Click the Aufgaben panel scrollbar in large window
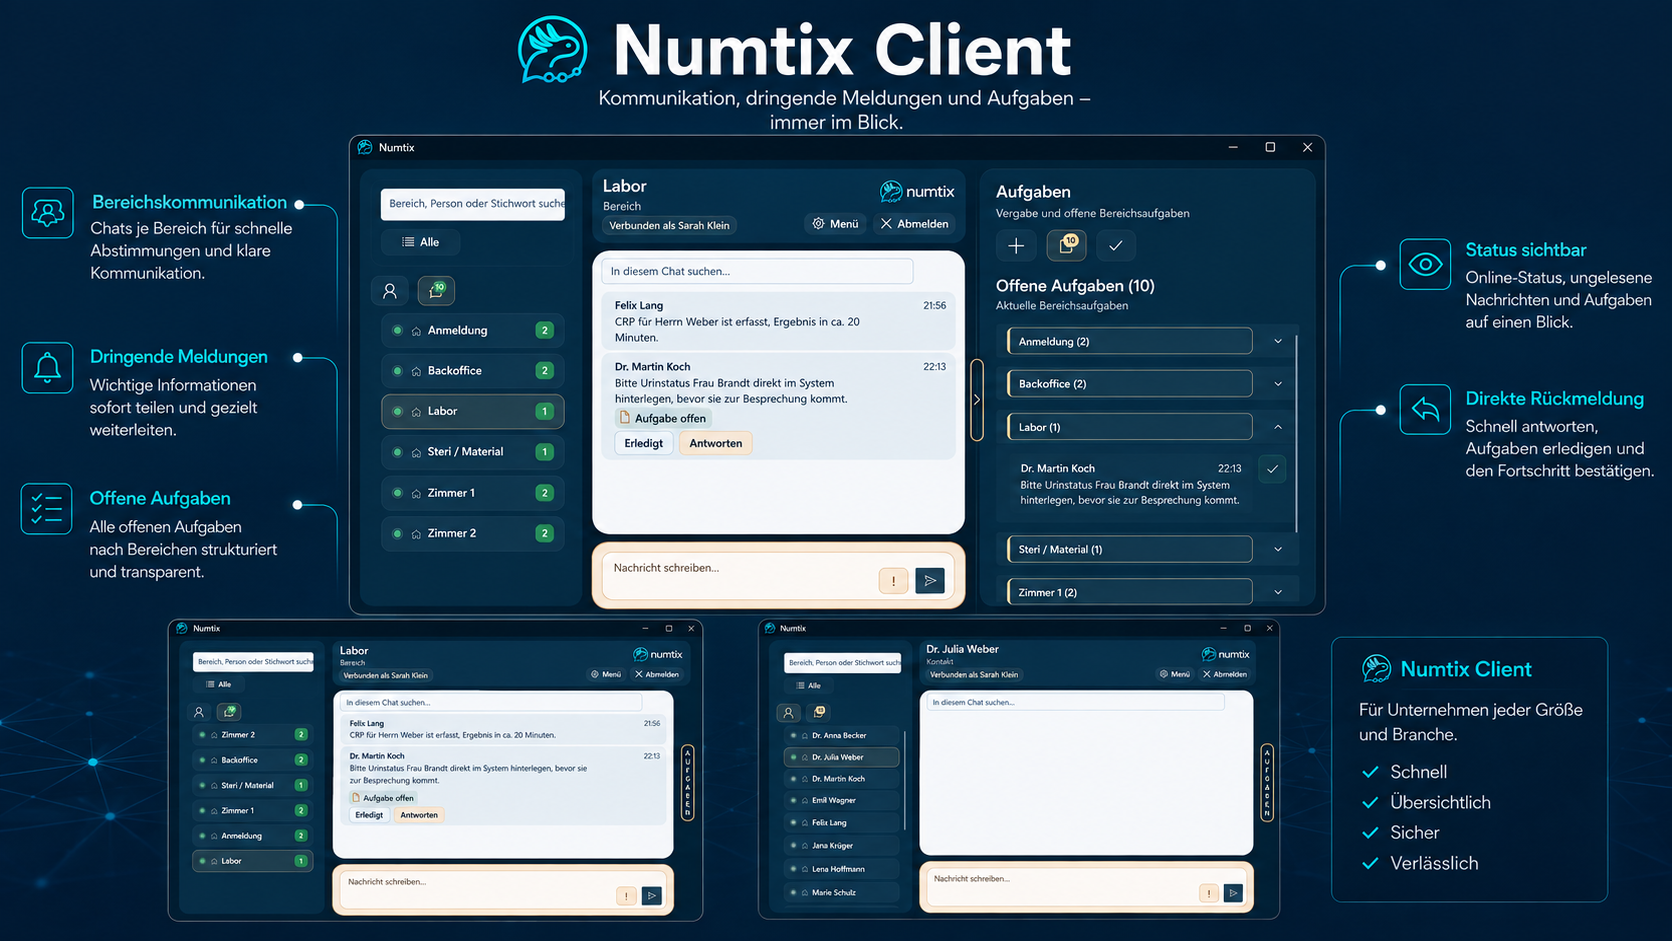The width and height of the screenshot is (1672, 941). pyautogui.click(x=1297, y=432)
